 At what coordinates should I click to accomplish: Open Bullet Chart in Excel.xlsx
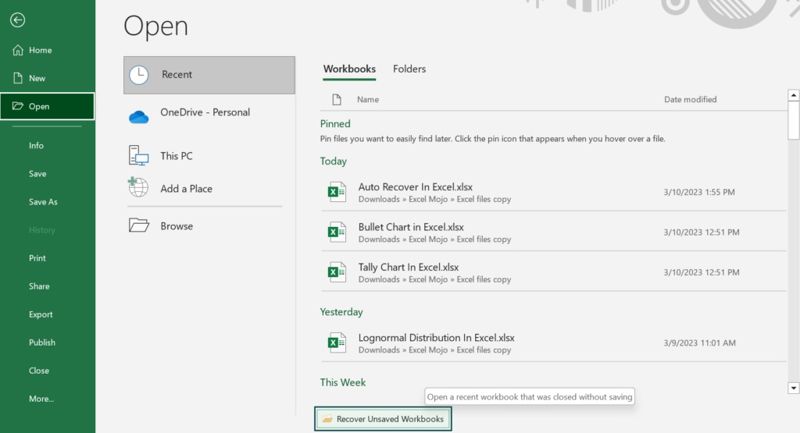411,227
